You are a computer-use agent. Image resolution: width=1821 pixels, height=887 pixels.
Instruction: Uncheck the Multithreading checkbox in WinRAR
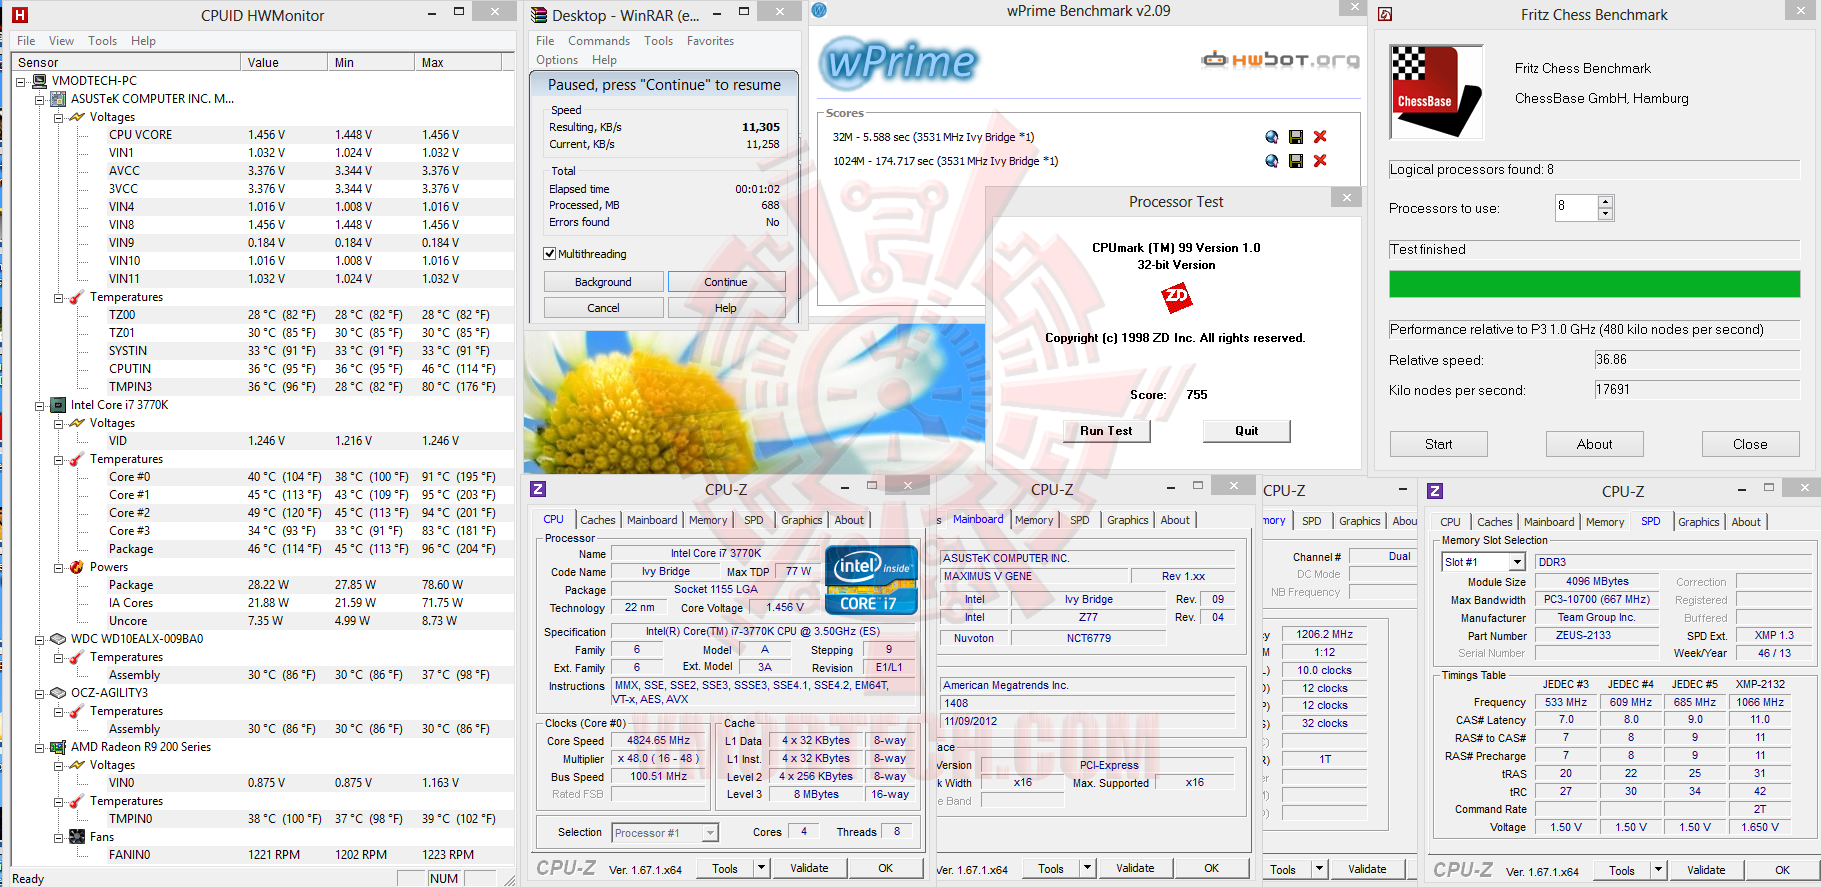(549, 254)
